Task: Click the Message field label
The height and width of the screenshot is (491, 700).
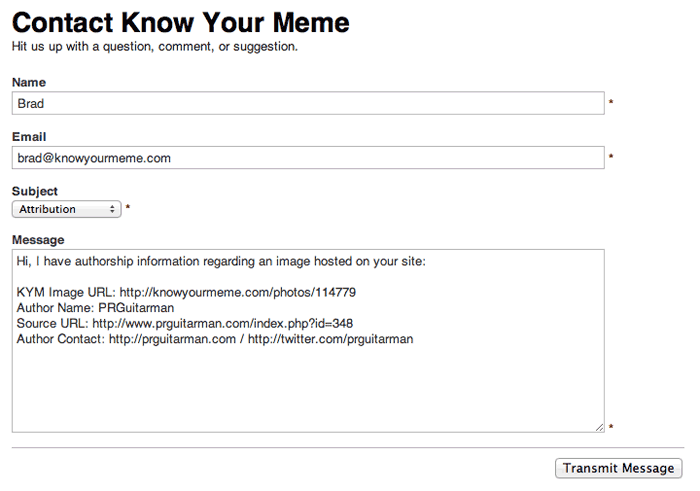Action: point(38,240)
